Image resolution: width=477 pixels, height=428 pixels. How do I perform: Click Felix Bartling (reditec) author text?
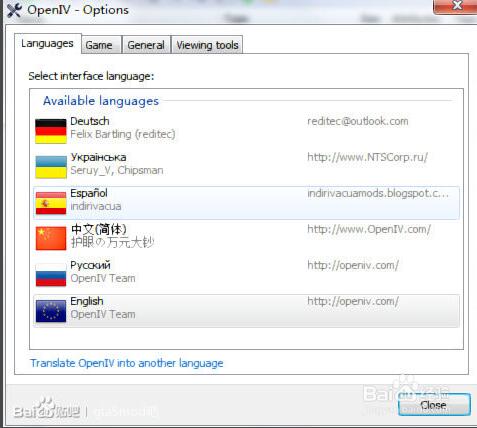click(123, 134)
